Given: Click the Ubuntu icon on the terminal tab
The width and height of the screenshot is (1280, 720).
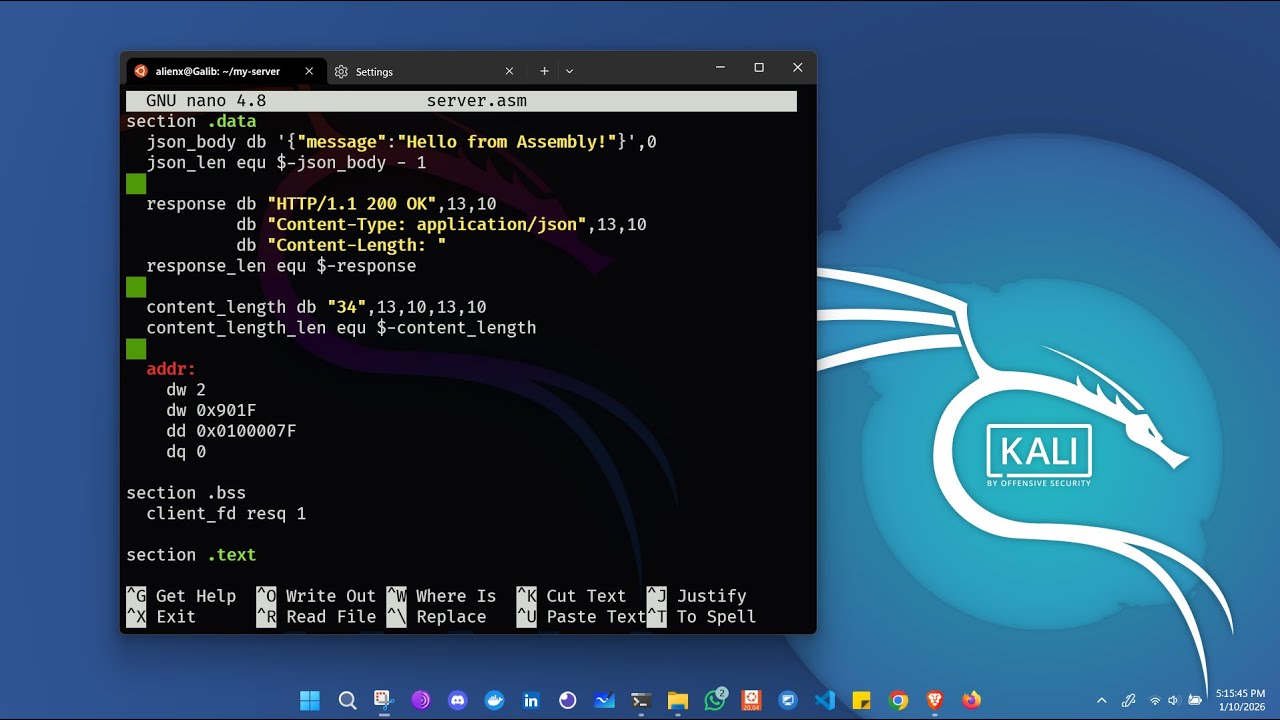Looking at the screenshot, I should [141, 71].
